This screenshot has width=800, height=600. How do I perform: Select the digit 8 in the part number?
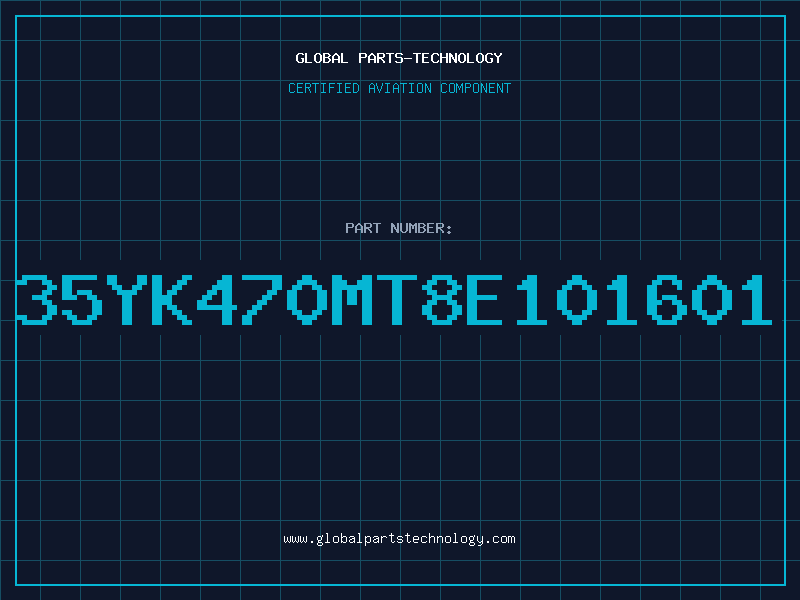(x=442, y=299)
